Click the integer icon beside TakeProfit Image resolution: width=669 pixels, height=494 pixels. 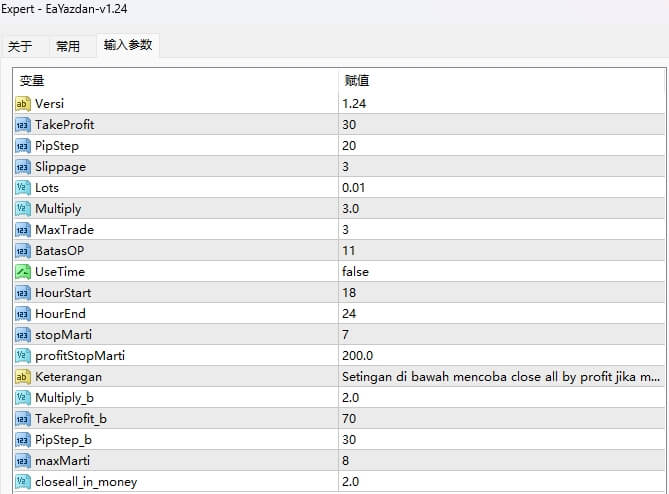23,125
